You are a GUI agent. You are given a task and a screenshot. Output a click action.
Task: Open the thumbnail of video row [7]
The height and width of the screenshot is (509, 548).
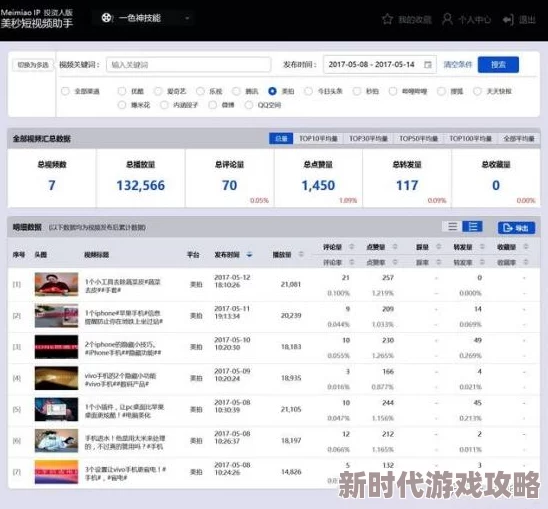click(56, 472)
